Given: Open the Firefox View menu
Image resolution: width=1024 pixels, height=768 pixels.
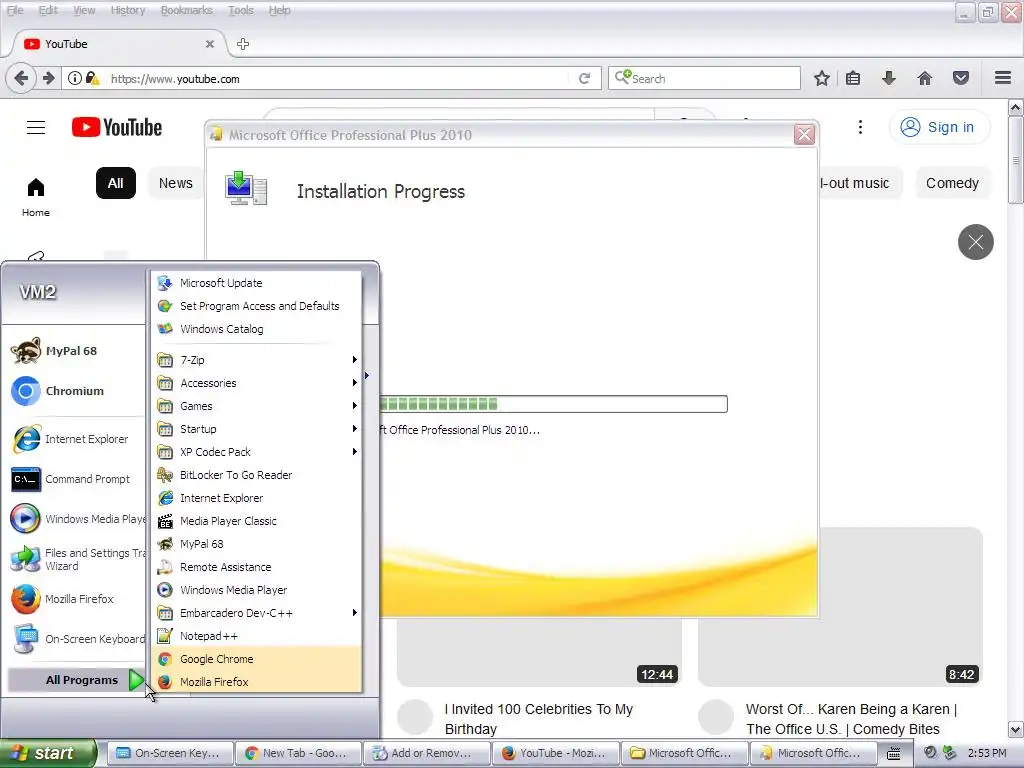Looking at the screenshot, I should pos(84,10).
